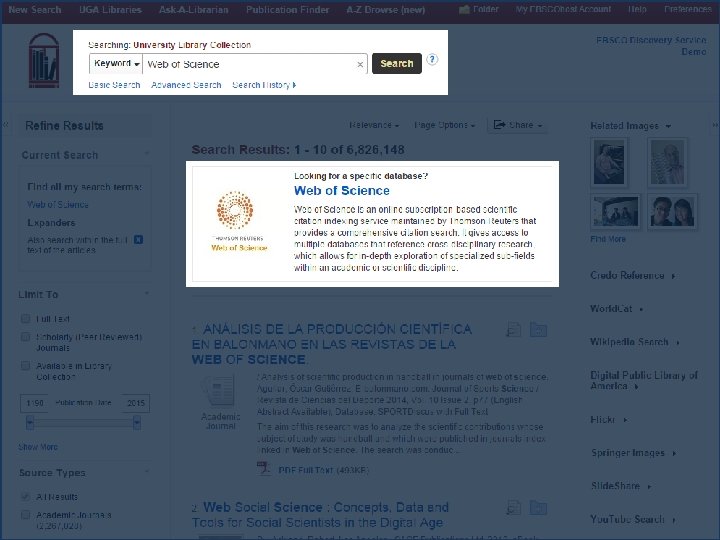Click the PDF Full Text icon
Viewport: 720px width, 540px height.
pyautogui.click(x=263, y=469)
